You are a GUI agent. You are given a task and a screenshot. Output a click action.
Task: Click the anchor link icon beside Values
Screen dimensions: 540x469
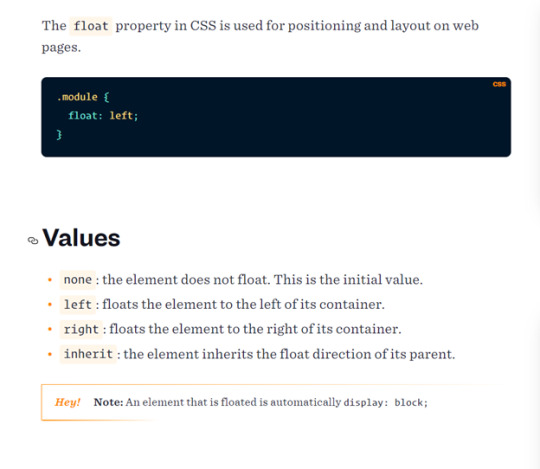click(x=33, y=240)
